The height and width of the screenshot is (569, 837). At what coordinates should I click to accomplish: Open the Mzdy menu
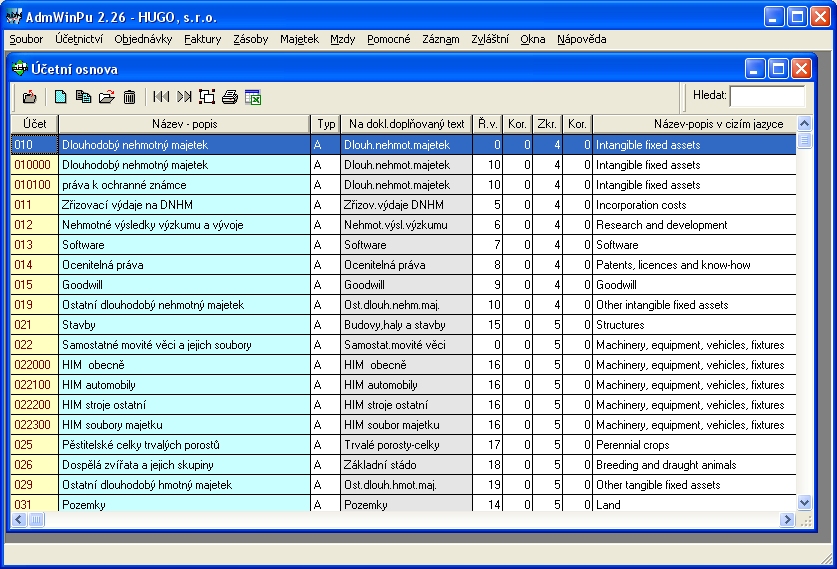(343, 39)
